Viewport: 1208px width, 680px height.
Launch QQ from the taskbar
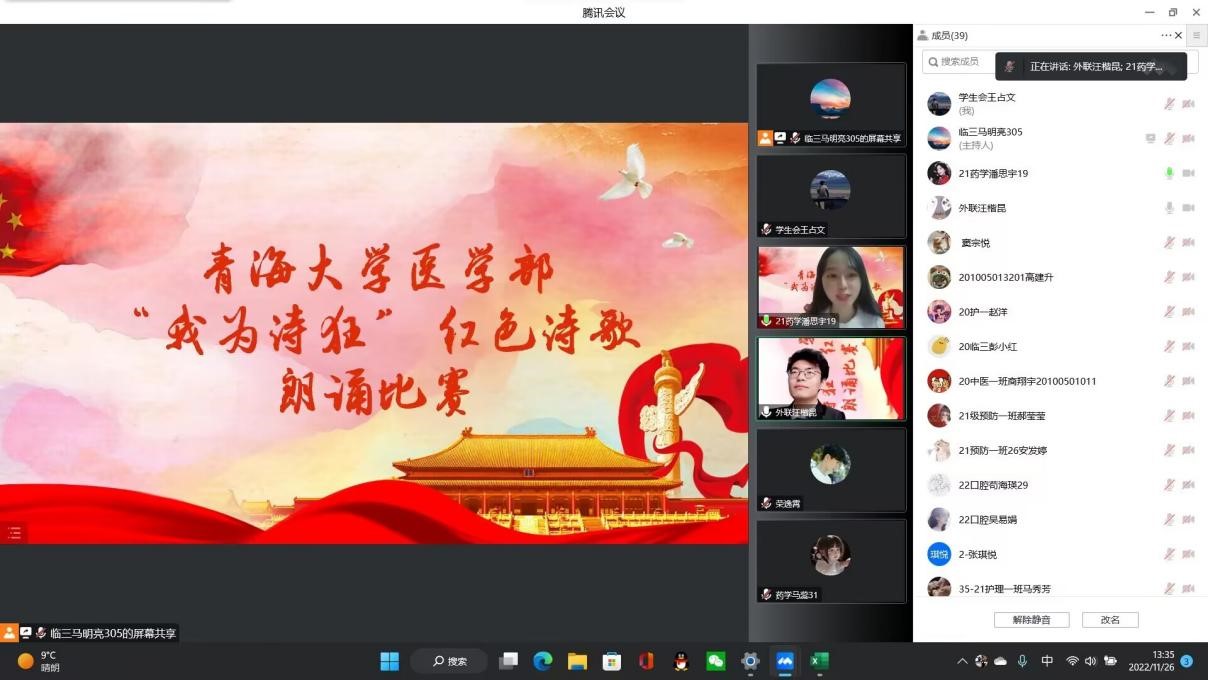coord(679,661)
